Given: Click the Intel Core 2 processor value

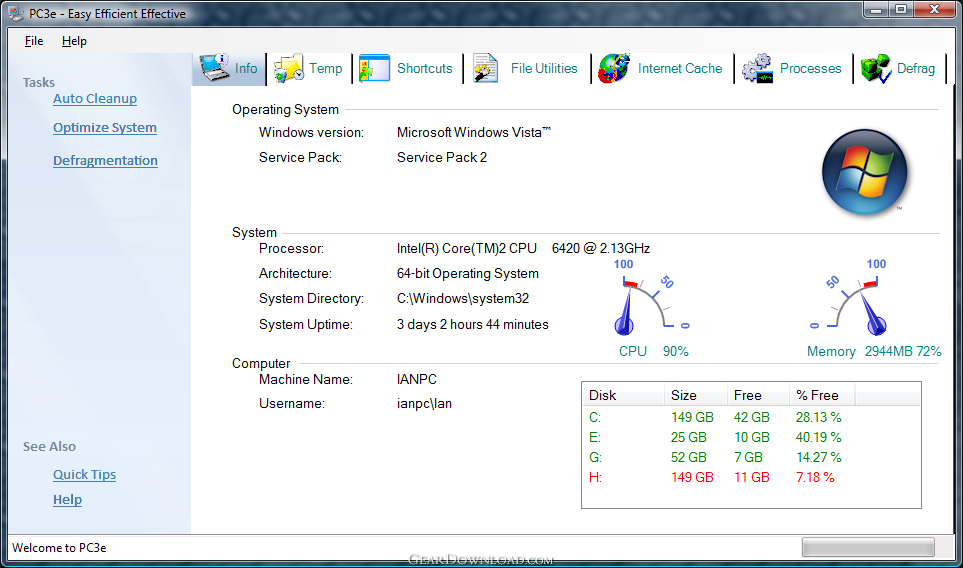Looking at the screenshot, I should (523, 248).
